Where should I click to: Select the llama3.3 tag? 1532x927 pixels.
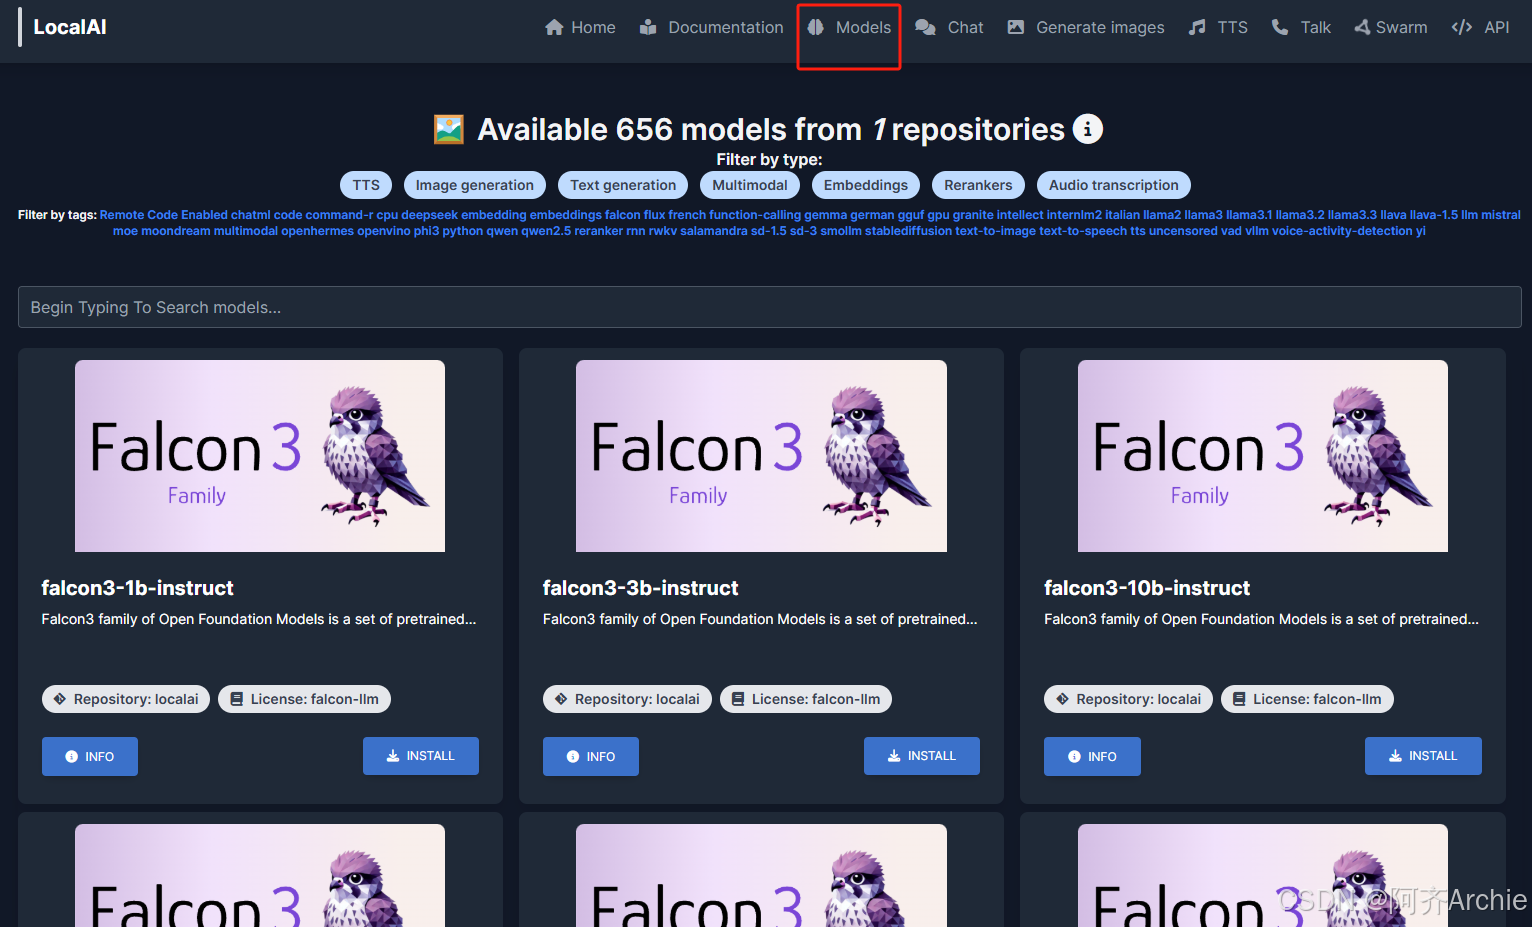click(1352, 215)
